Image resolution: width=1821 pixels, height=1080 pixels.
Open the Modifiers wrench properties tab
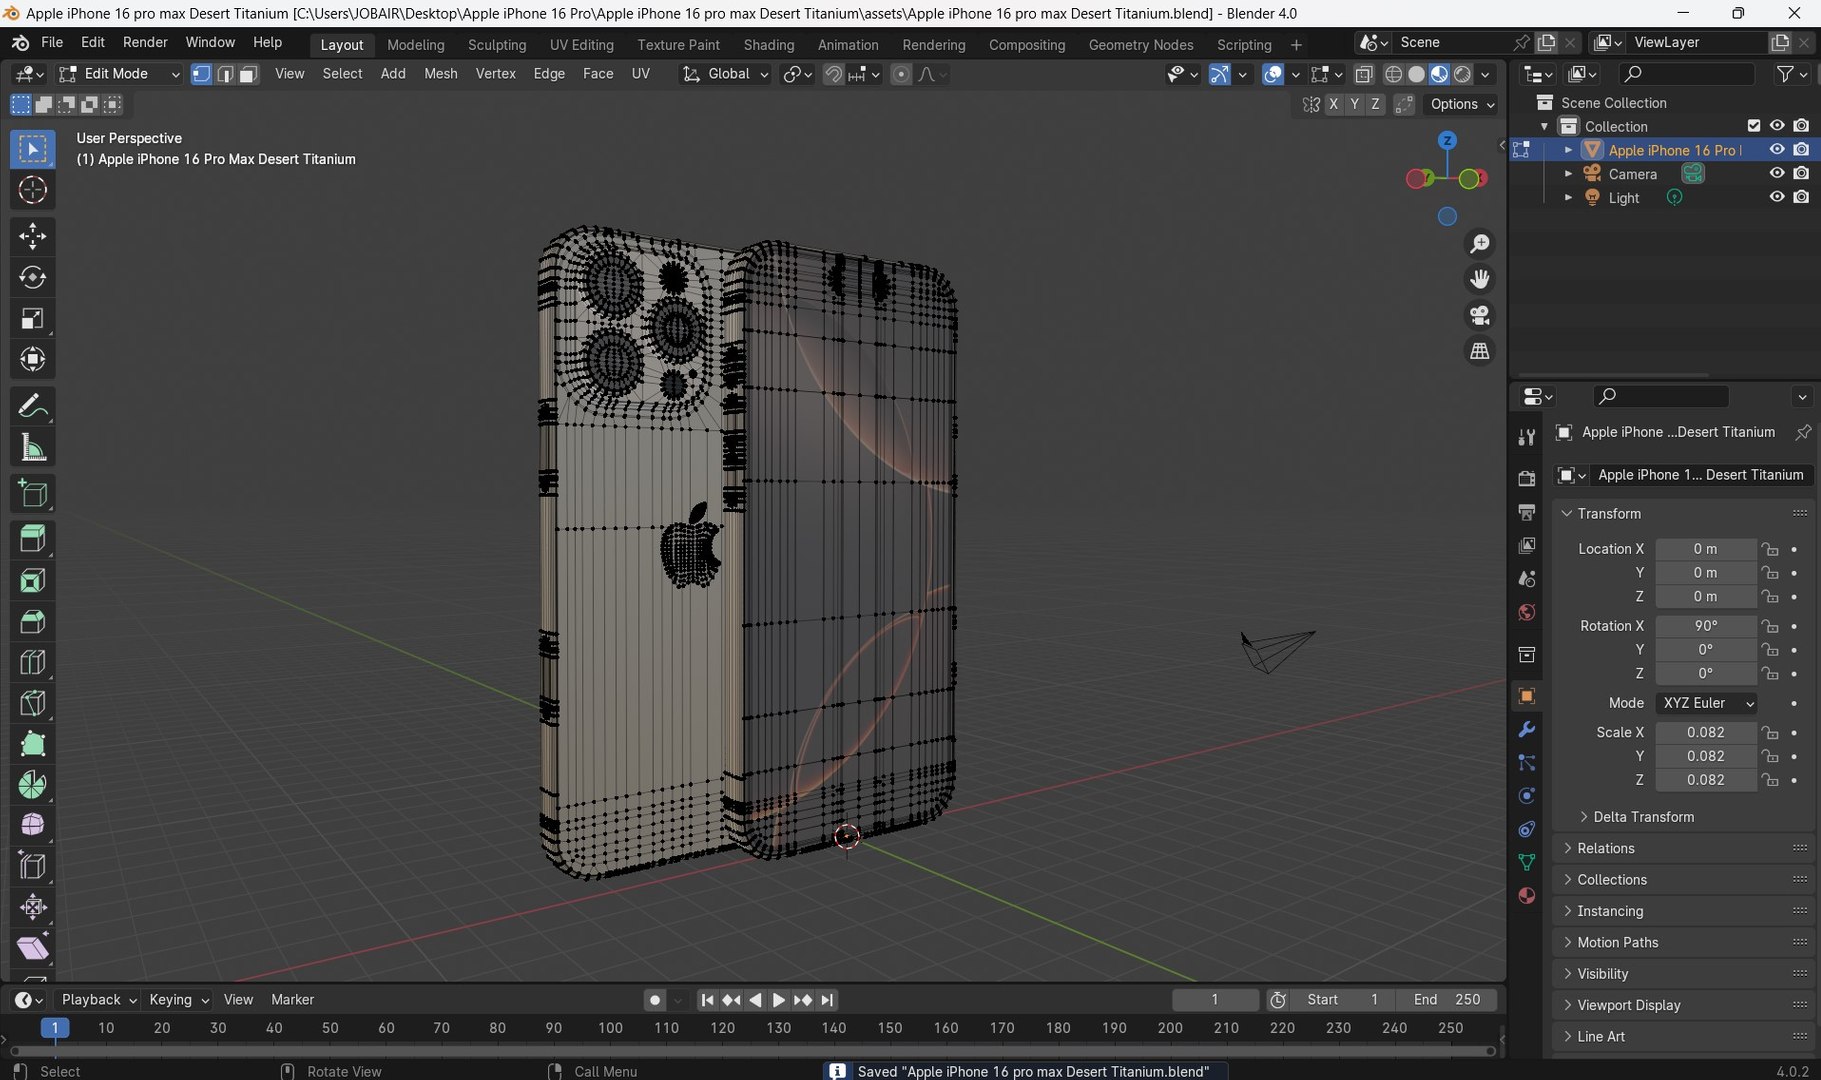1526,729
